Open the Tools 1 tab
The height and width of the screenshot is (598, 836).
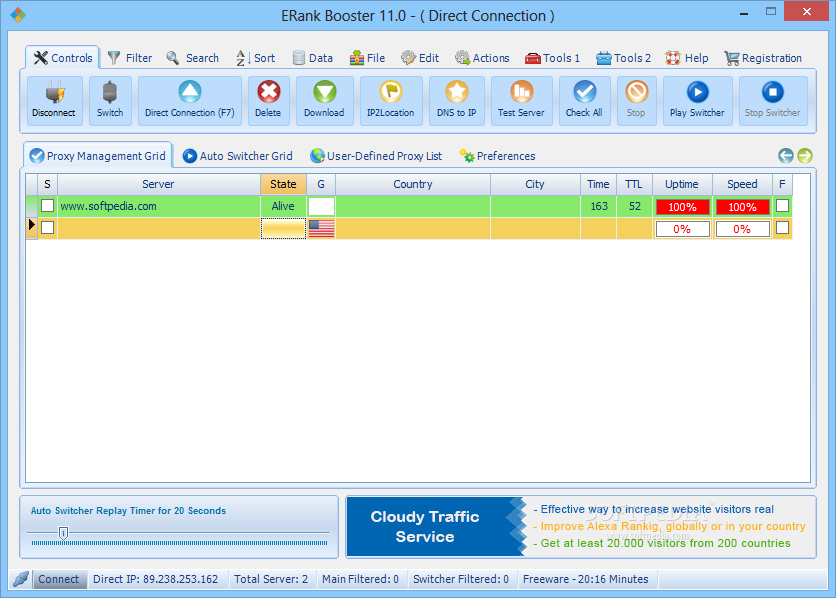point(552,58)
